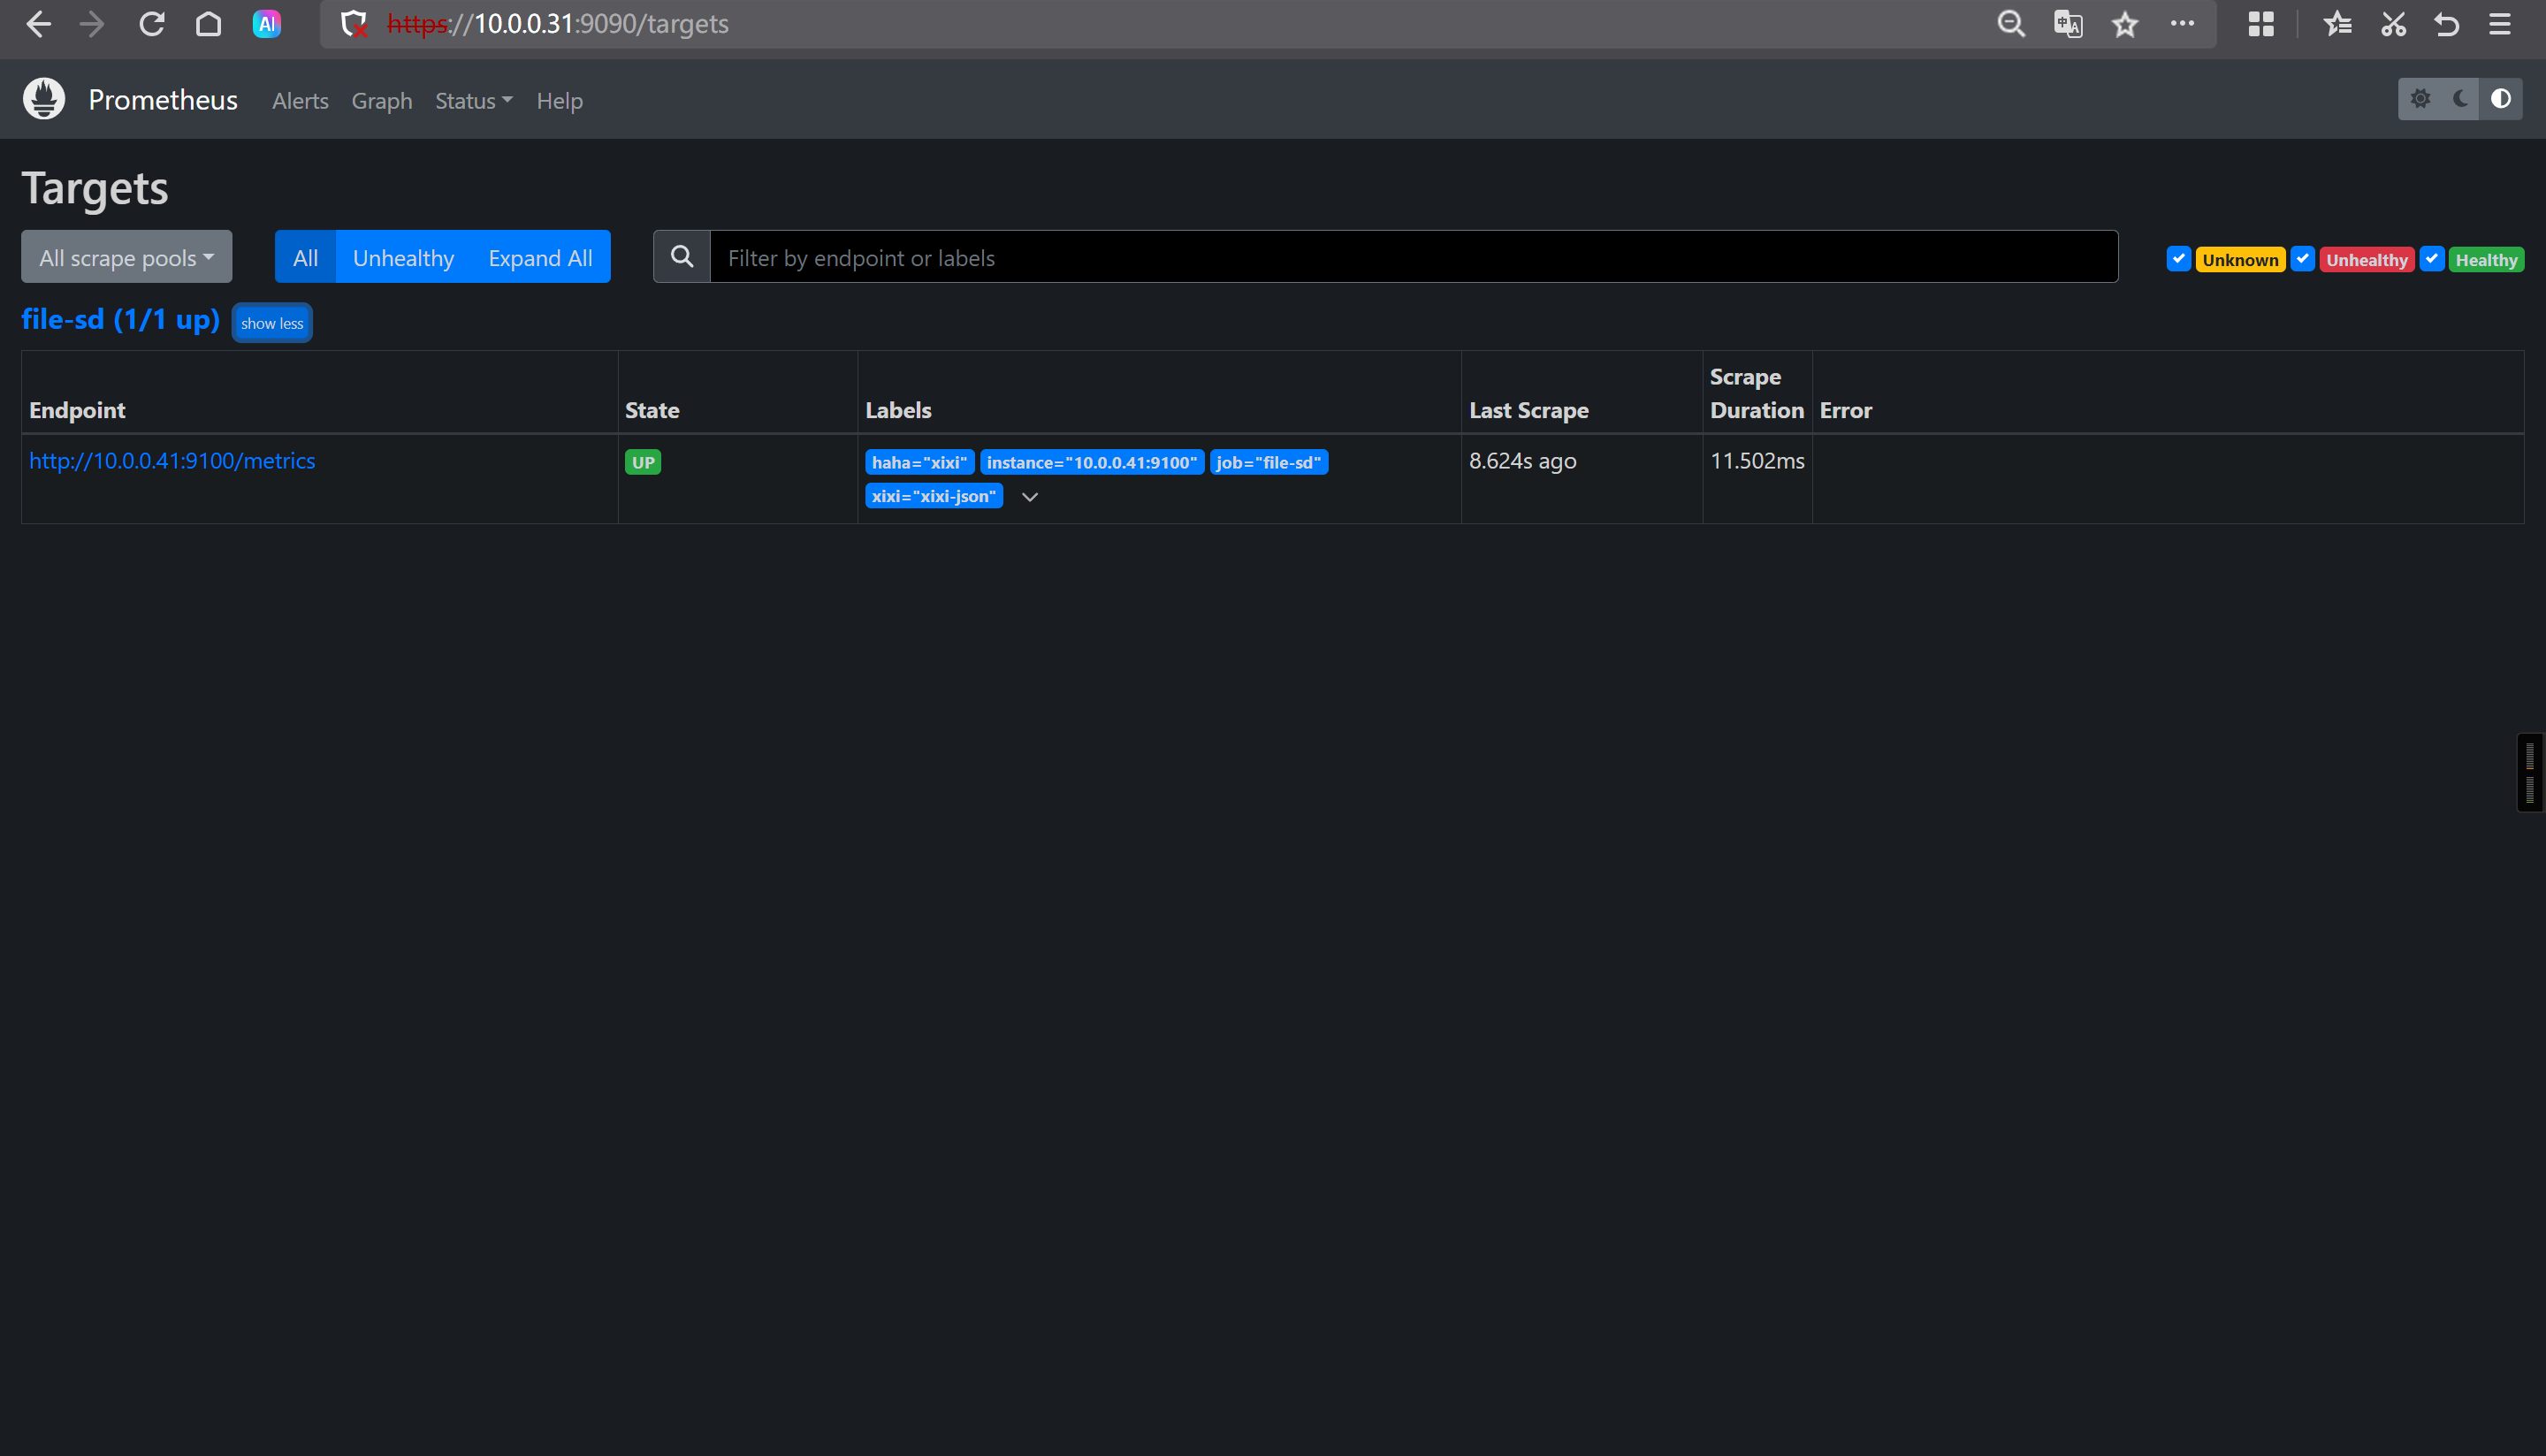Viewport: 2546px width, 1456px height.
Task: Click the xixi="xixi-json" label badge
Action: pyautogui.click(x=933, y=496)
